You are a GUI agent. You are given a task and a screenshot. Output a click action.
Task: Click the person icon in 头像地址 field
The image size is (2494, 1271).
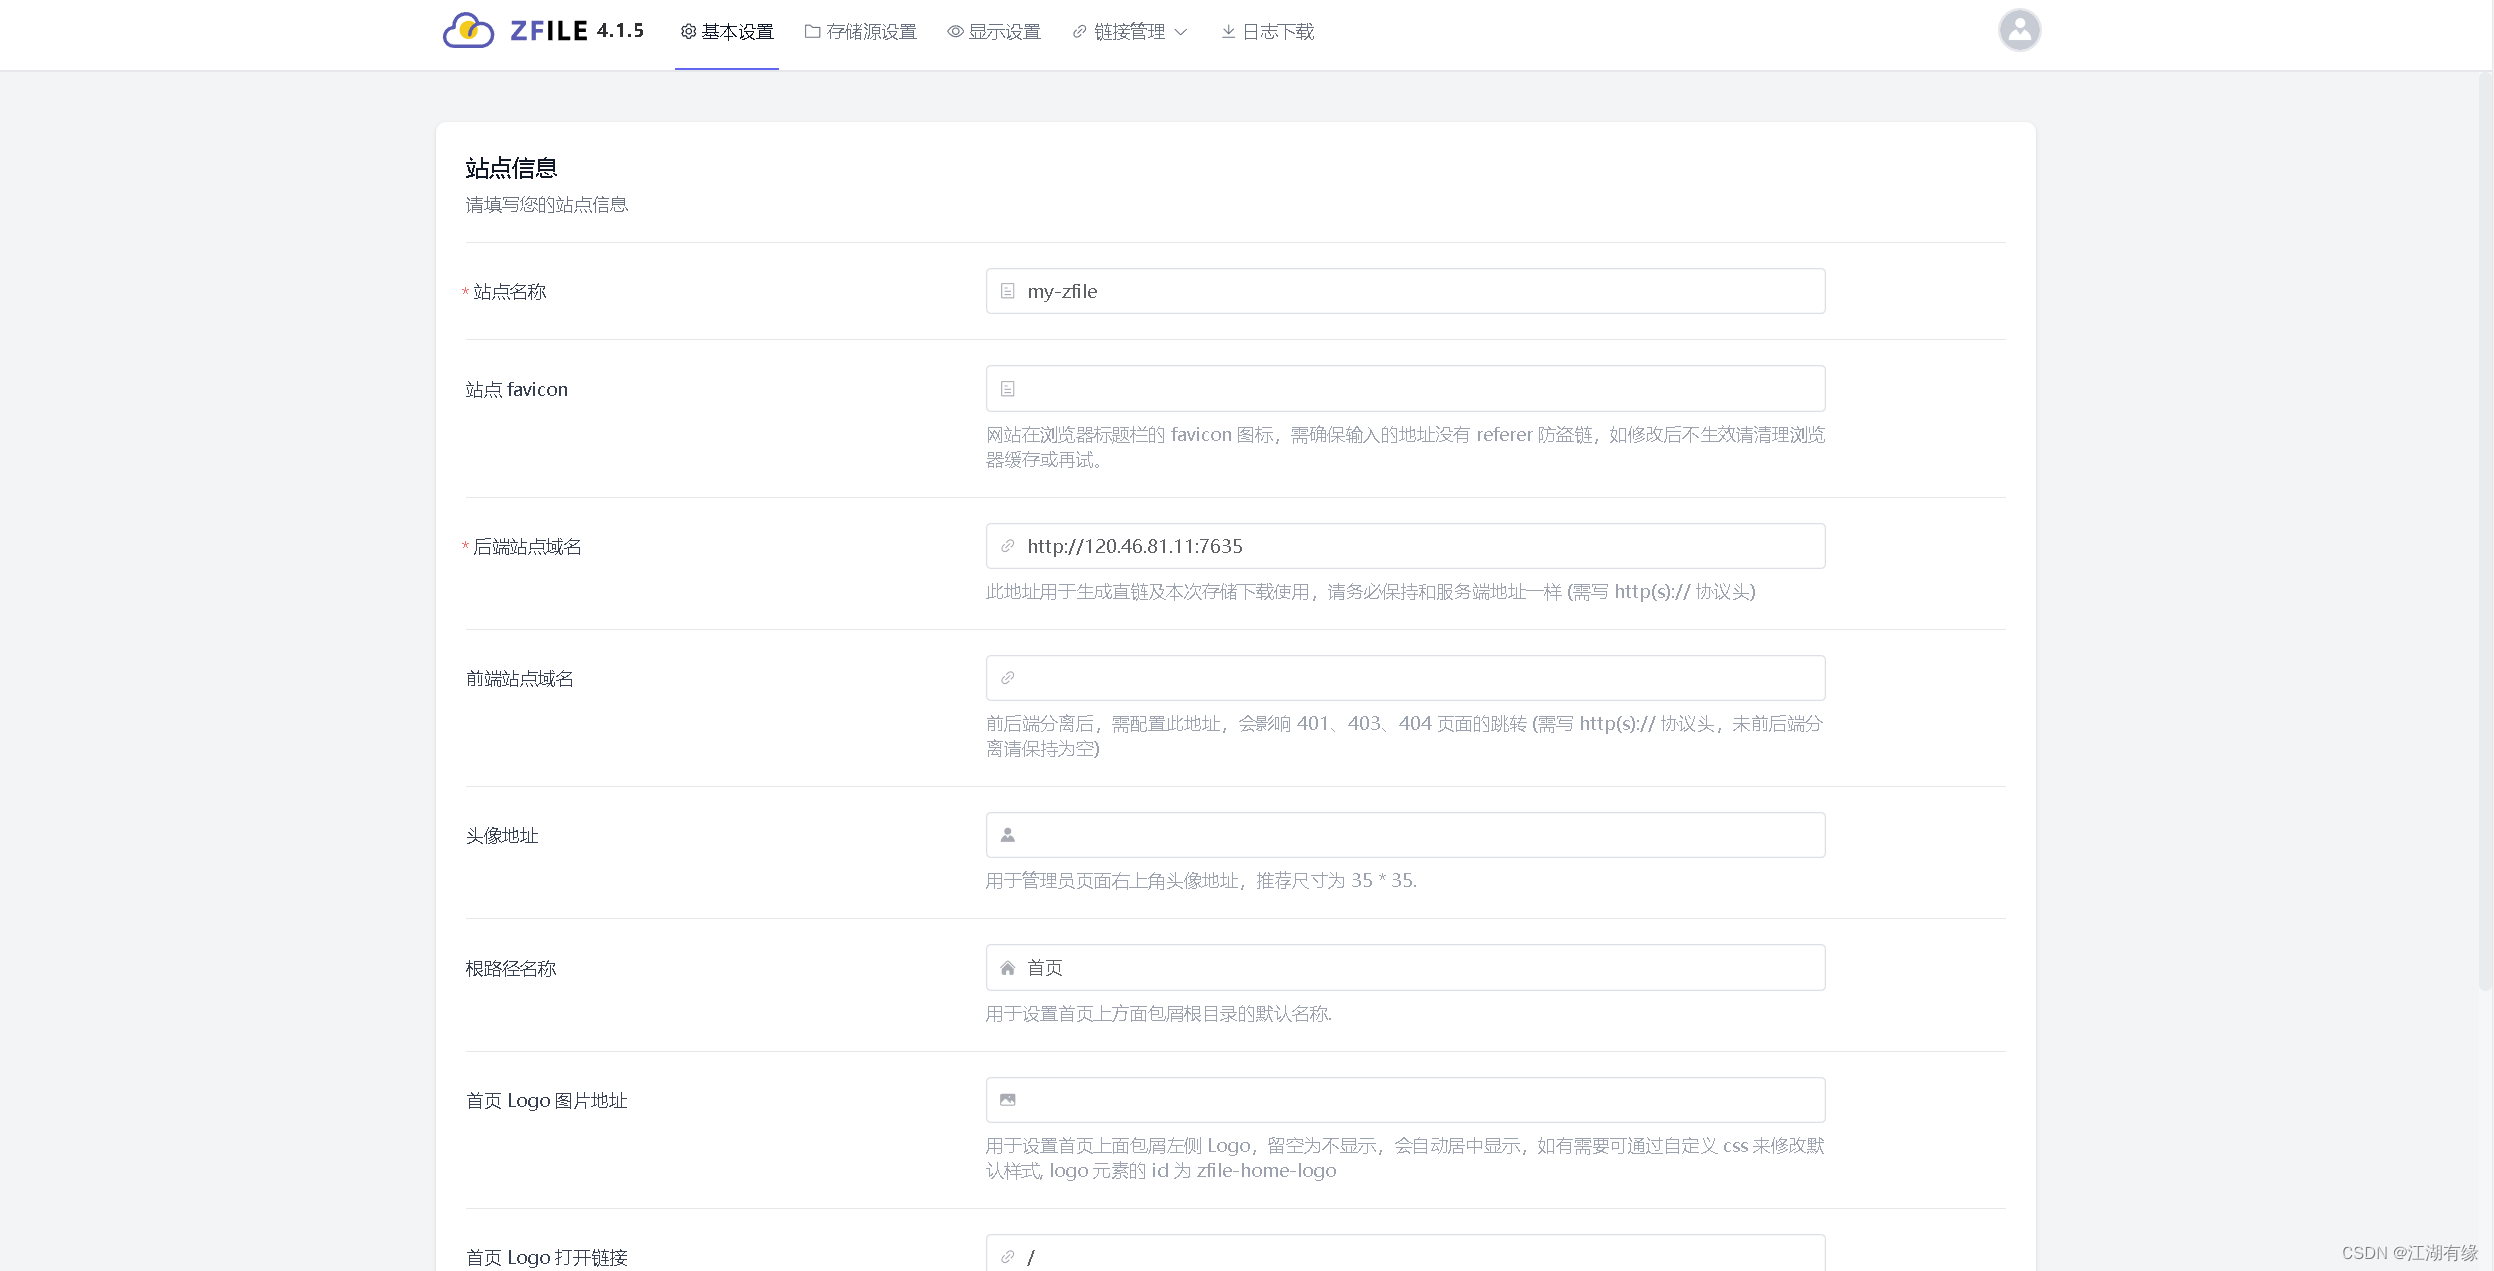tap(1007, 835)
